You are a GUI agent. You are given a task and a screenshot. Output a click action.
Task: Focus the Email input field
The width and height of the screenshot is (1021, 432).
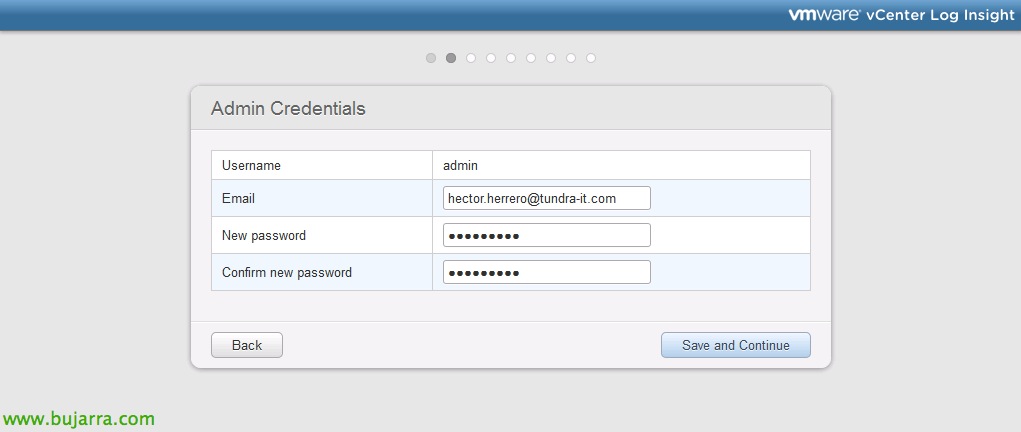click(546, 198)
